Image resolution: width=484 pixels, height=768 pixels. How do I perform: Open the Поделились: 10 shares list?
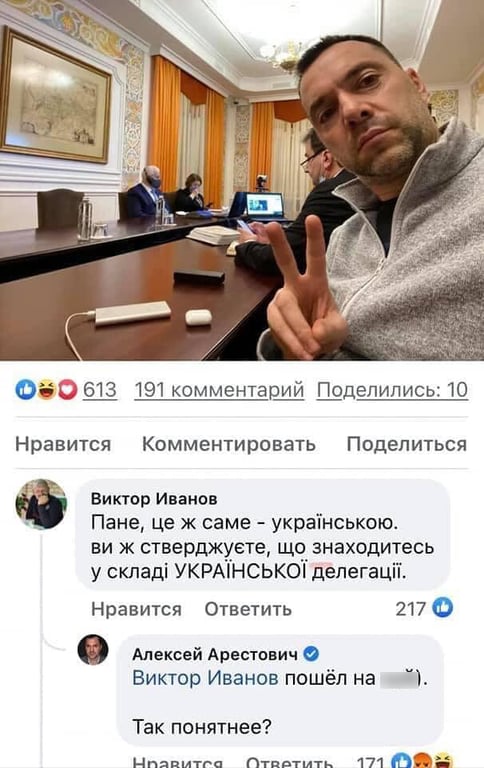(392, 390)
